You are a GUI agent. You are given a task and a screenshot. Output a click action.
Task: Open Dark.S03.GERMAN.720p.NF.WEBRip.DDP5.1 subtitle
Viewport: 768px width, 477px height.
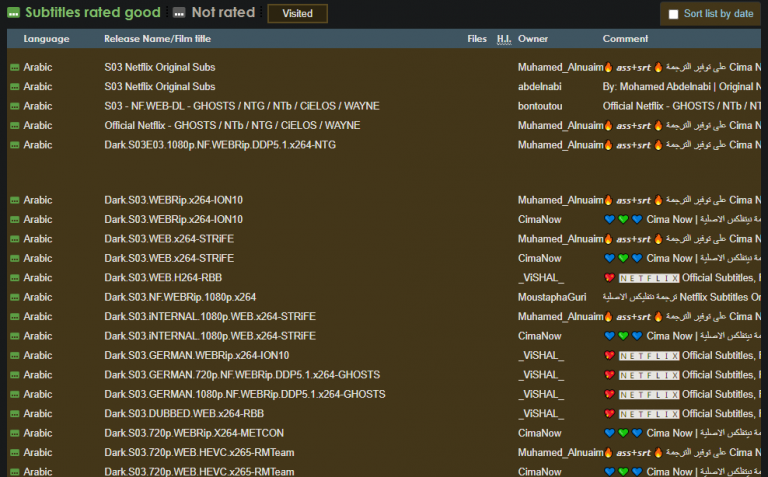(x=242, y=375)
